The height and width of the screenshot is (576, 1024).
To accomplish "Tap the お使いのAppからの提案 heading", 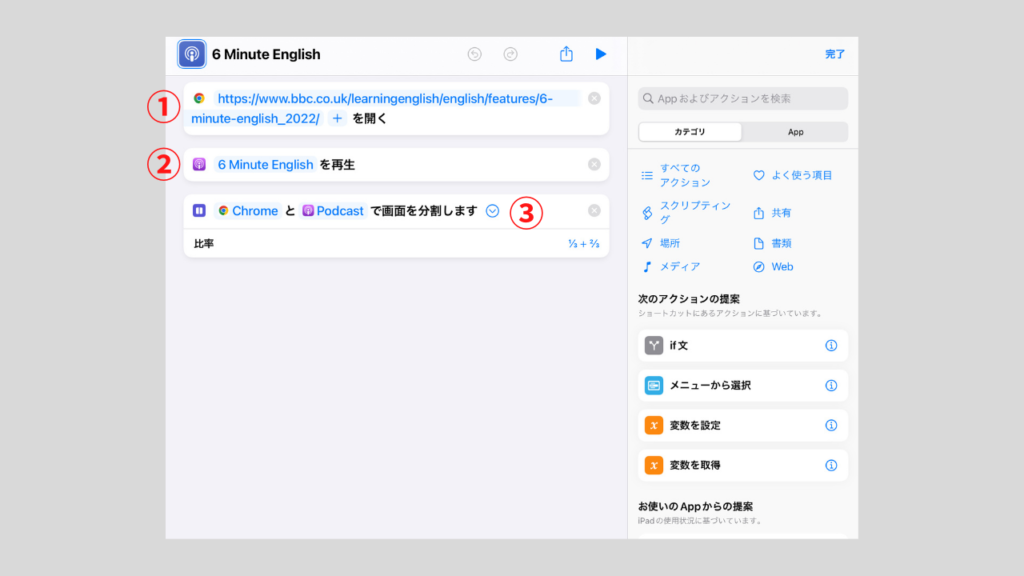I will 696,506.
